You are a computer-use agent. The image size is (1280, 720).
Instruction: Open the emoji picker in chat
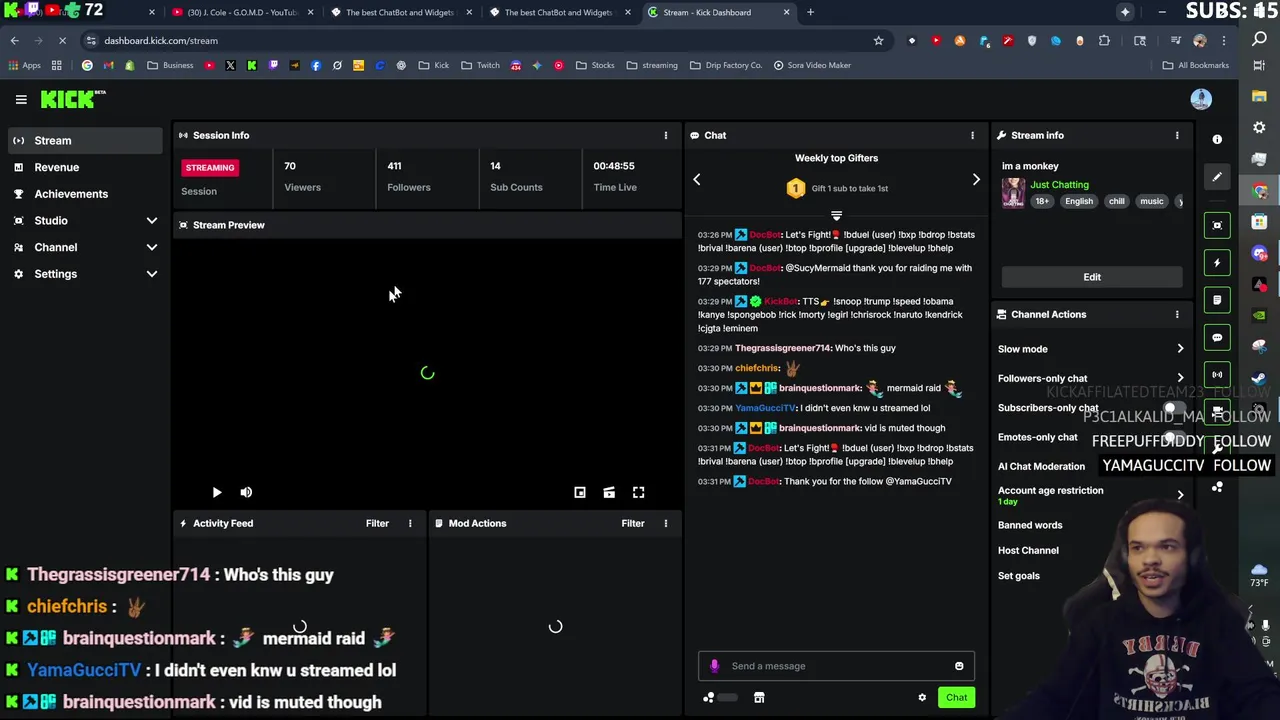pos(959,666)
